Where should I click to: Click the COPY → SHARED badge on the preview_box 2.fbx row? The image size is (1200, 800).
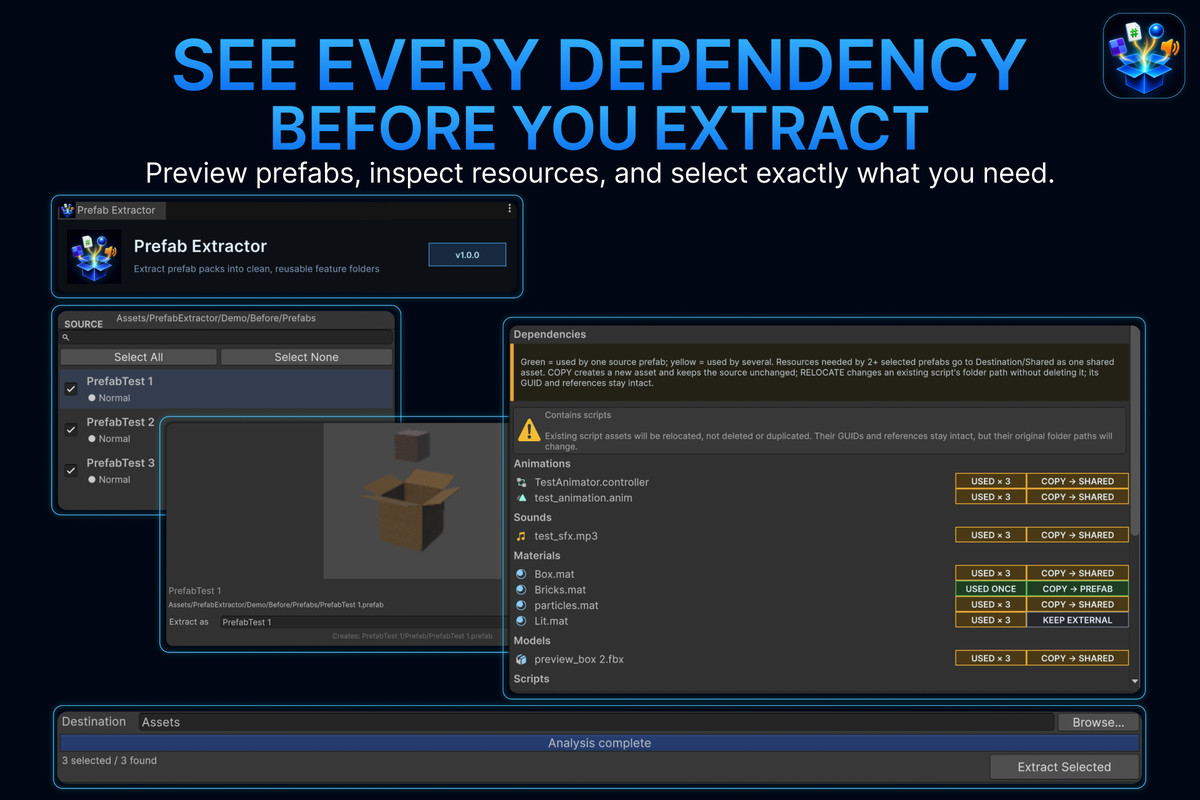tap(1077, 658)
